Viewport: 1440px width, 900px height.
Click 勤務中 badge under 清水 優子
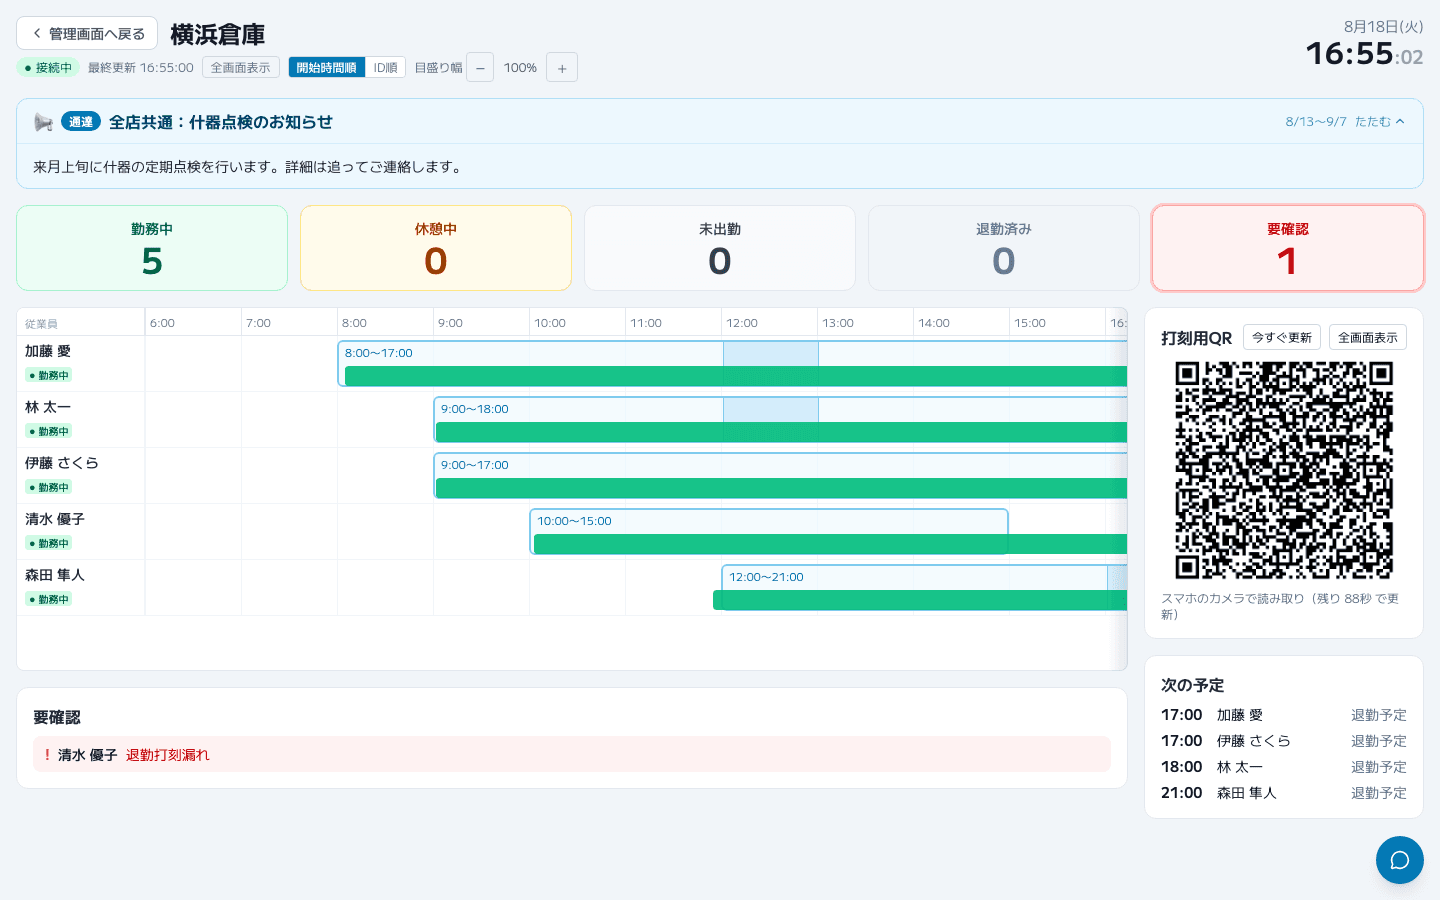pos(49,543)
